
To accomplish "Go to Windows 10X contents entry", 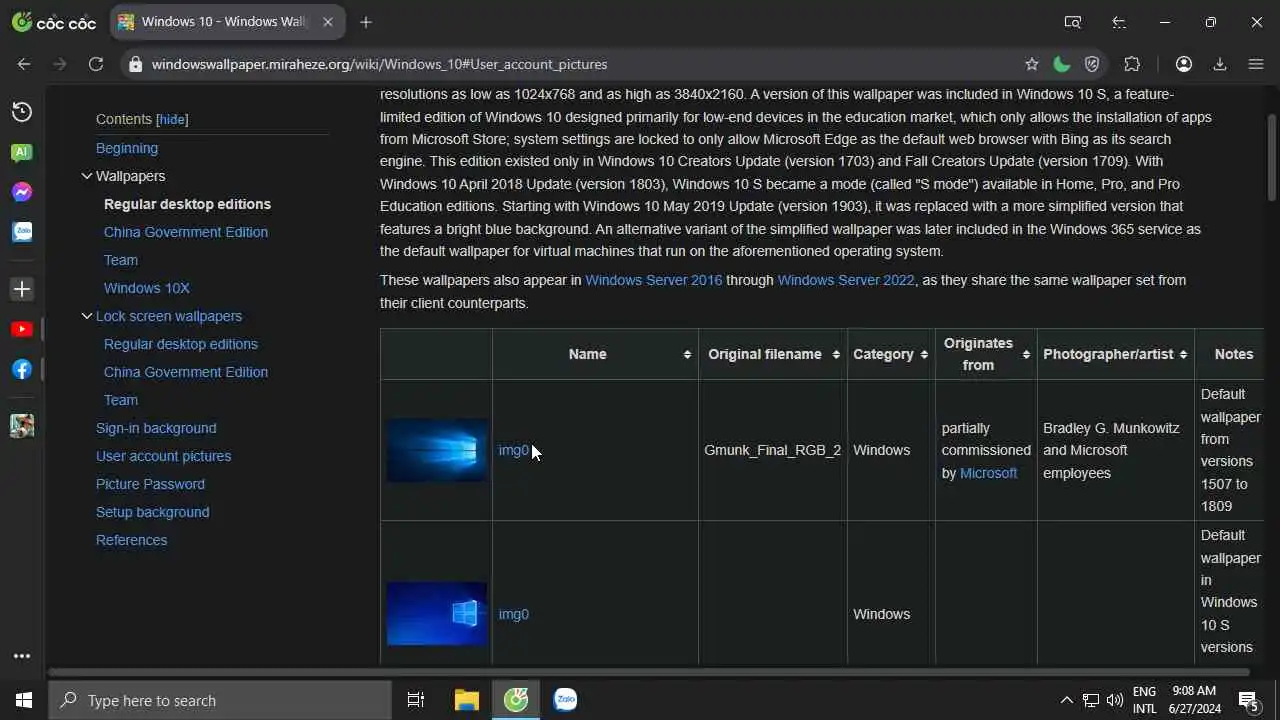I will click(x=146, y=288).
